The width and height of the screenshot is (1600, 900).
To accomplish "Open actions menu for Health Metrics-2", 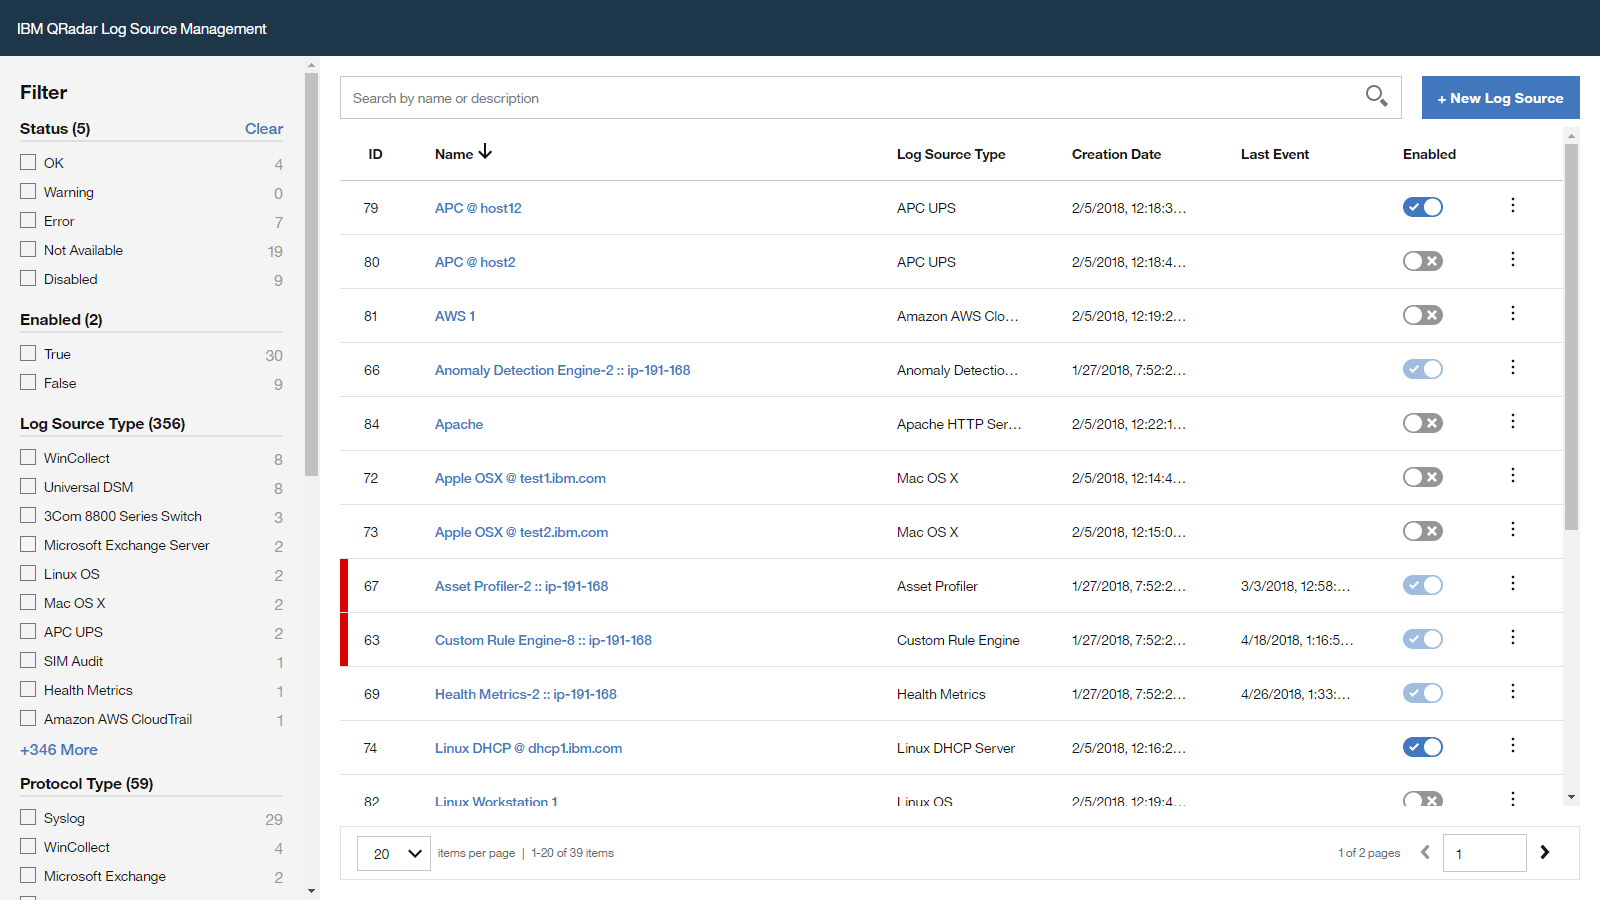I will 1513,691.
